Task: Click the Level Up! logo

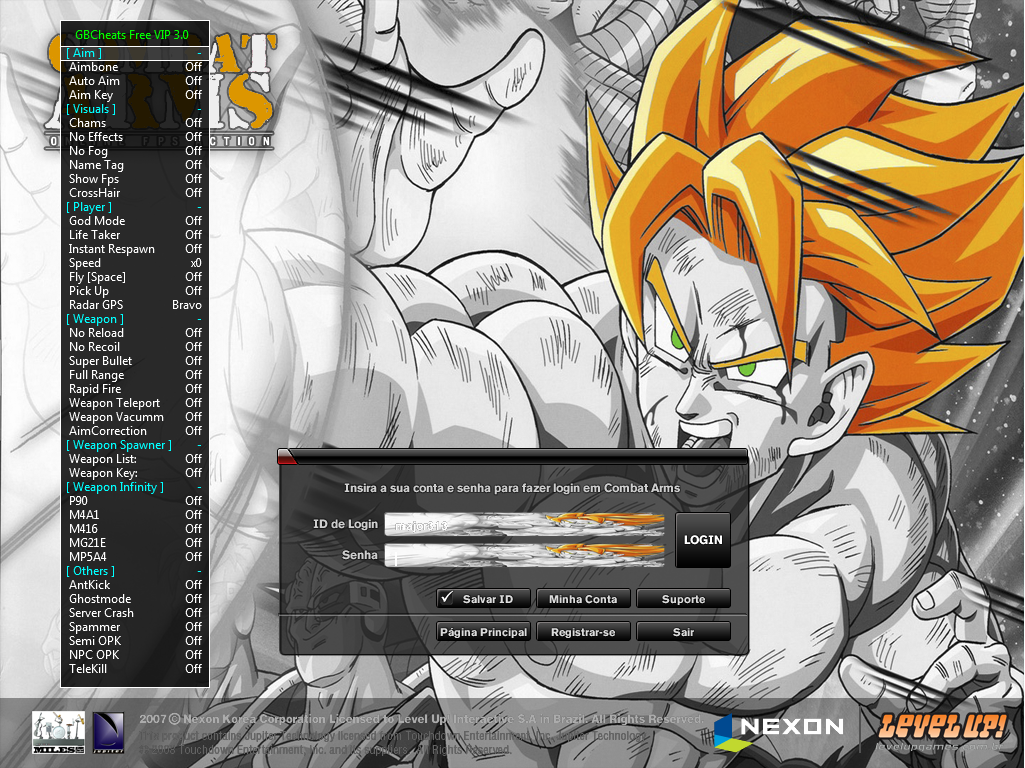Action: tap(942, 731)
